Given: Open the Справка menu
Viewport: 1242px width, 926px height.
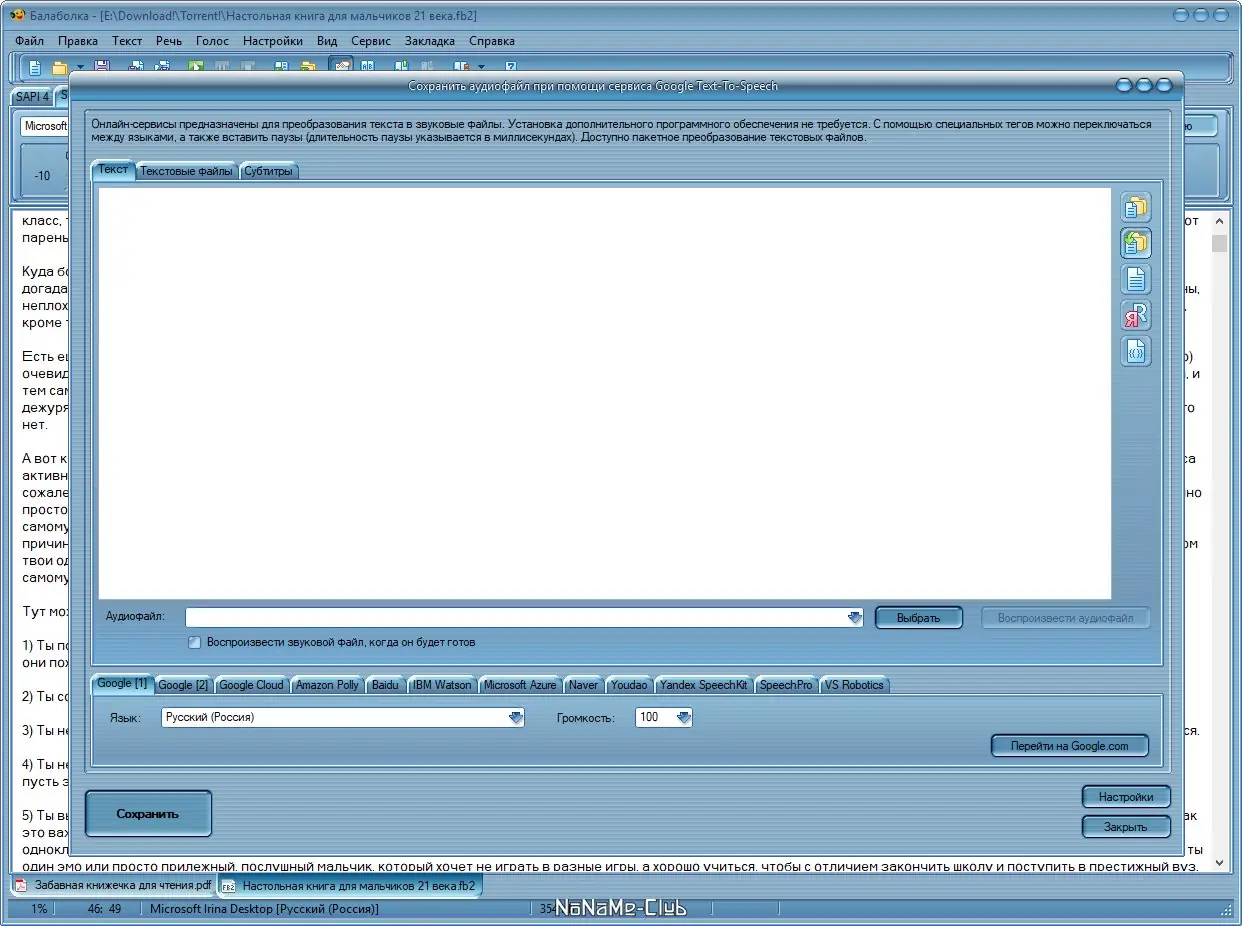Looking at the screenshot, I should coord(492,41).
